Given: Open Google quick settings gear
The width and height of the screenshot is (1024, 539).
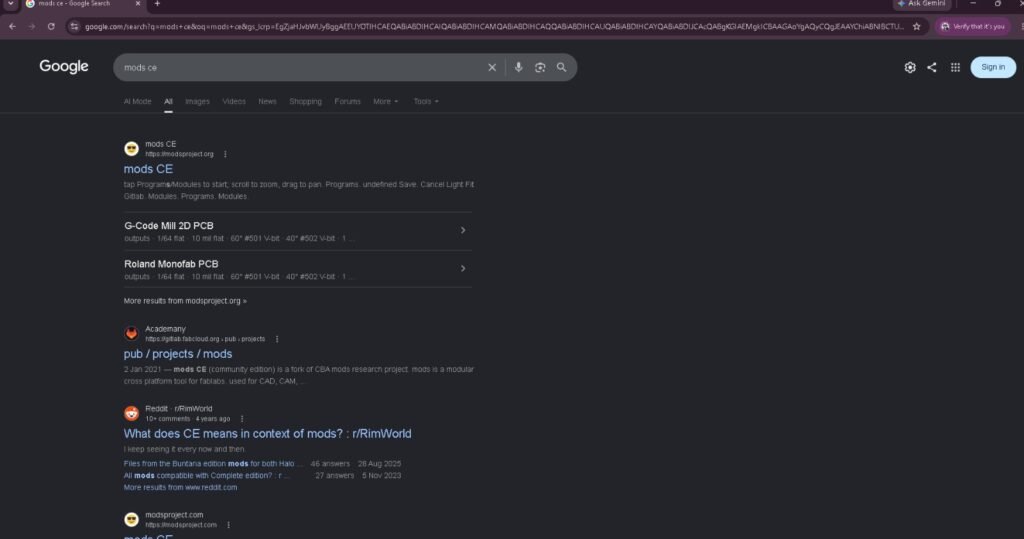Looking at the screenshot, I should pos(910,67).
